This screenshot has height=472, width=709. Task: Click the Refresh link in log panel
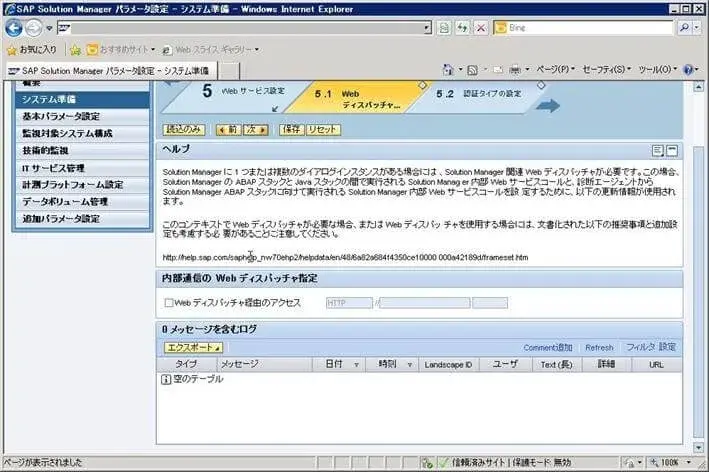click(x=599, y=348)
